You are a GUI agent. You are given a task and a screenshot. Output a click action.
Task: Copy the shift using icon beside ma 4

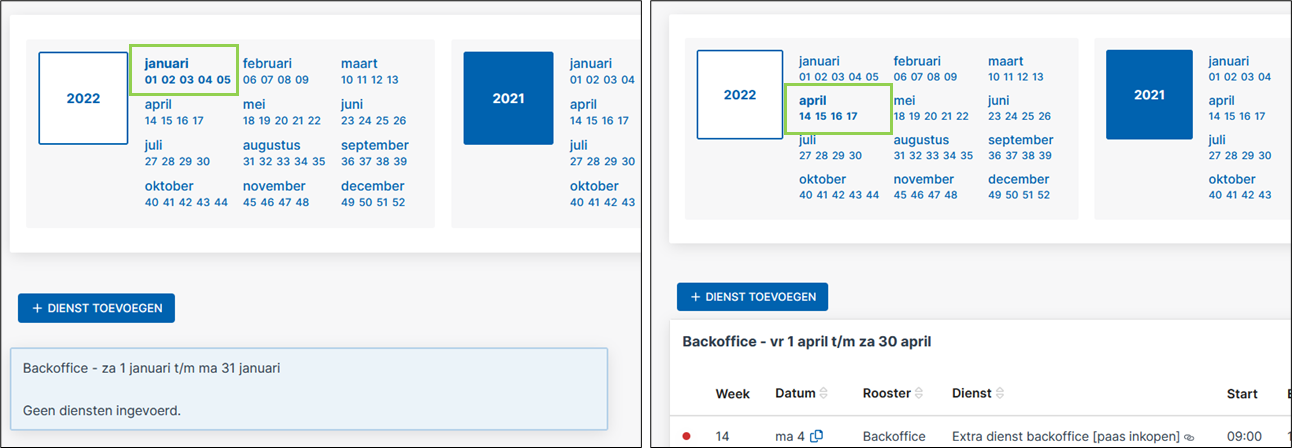click(817, 436)
